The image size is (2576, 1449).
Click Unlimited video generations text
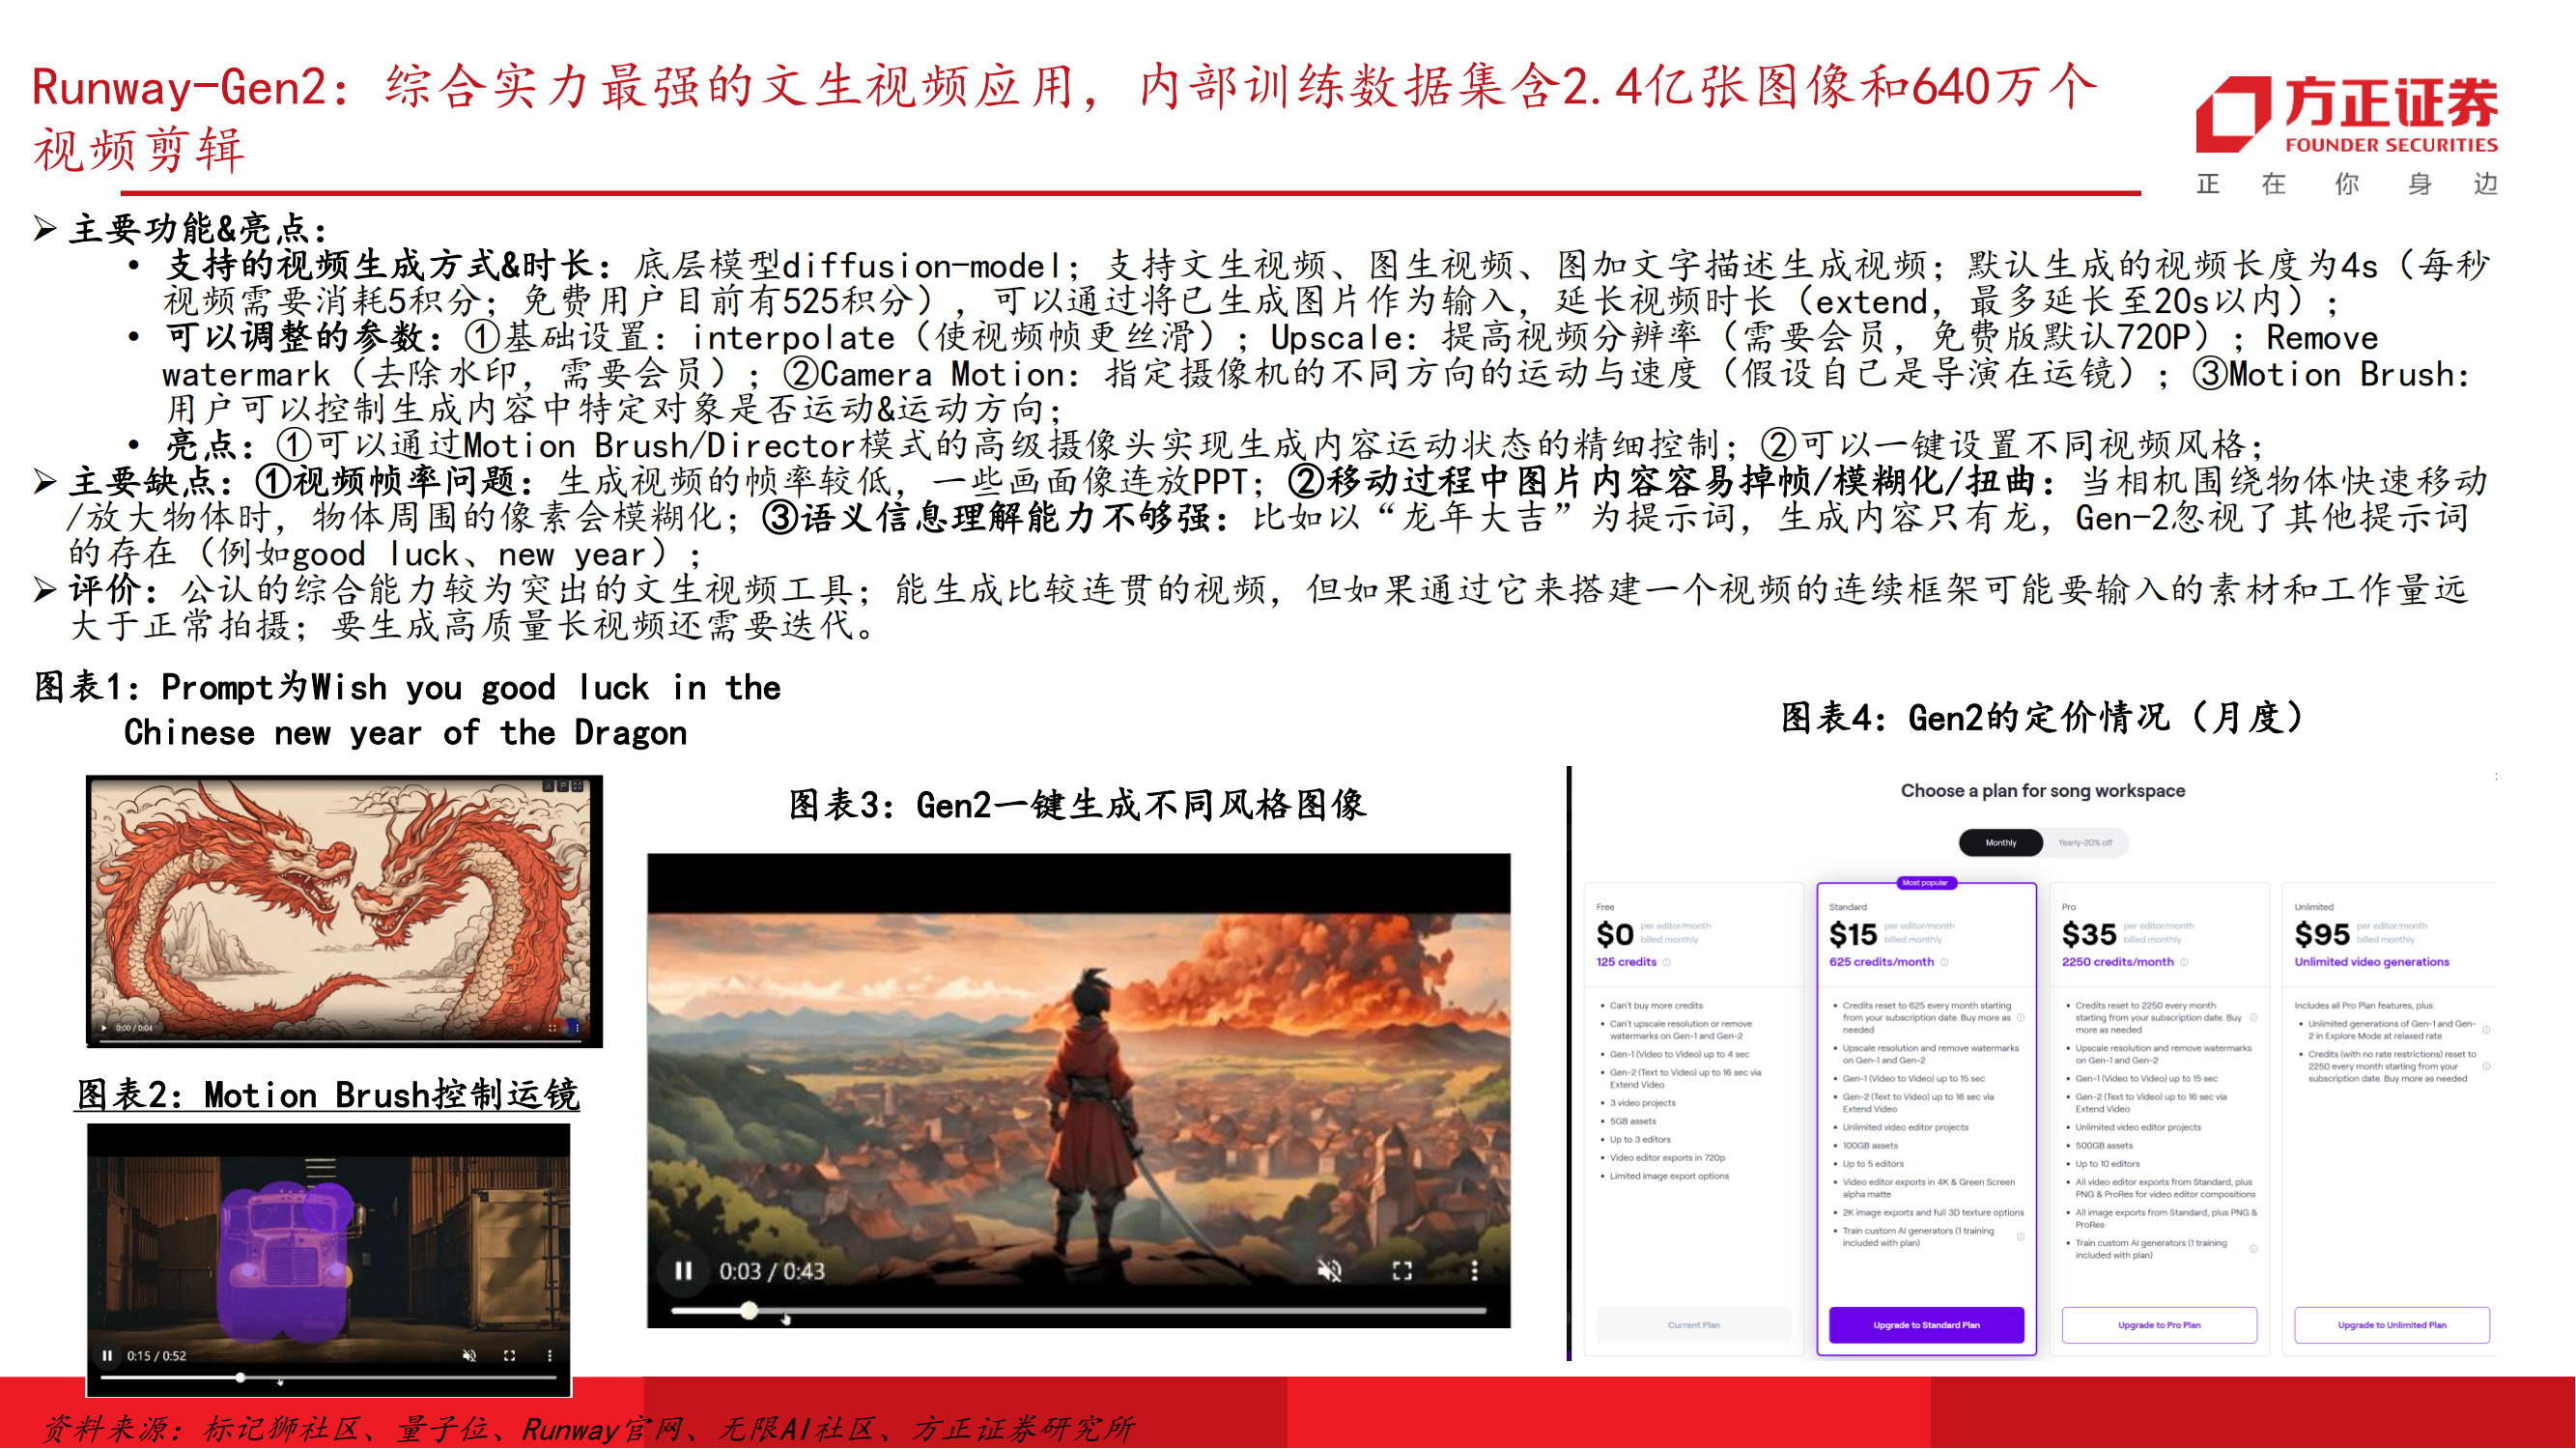click(x=2372, y=962)
